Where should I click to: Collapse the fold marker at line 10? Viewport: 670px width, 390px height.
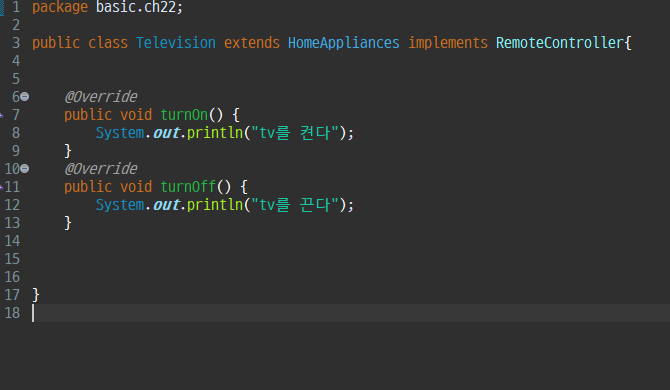[x=25, y=169]
